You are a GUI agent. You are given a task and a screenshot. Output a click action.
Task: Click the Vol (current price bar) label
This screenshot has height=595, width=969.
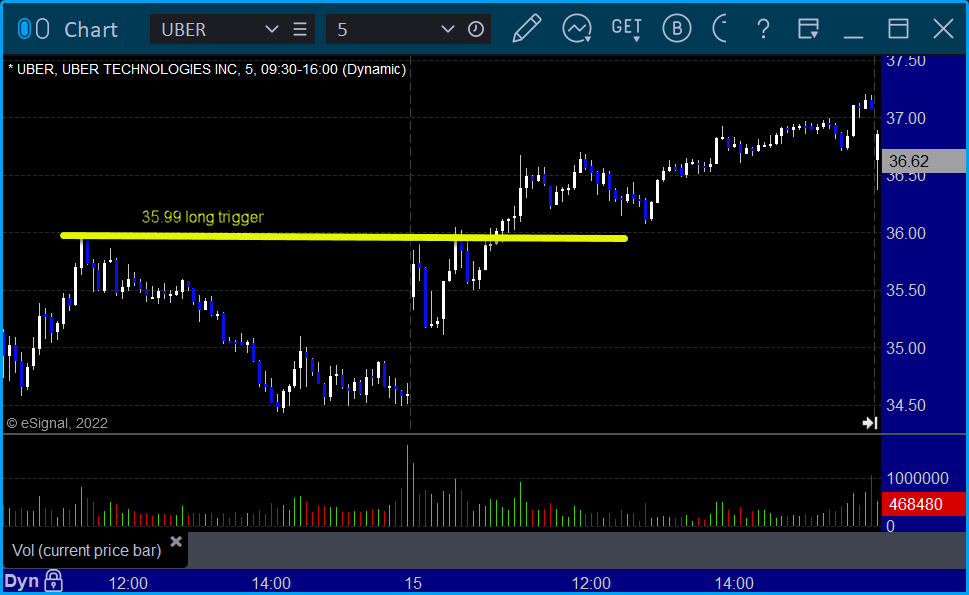point(87,550)
